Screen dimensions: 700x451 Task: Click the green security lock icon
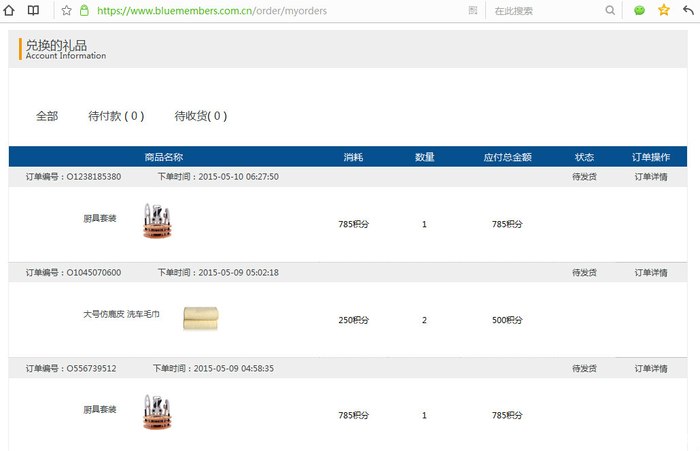84,10
